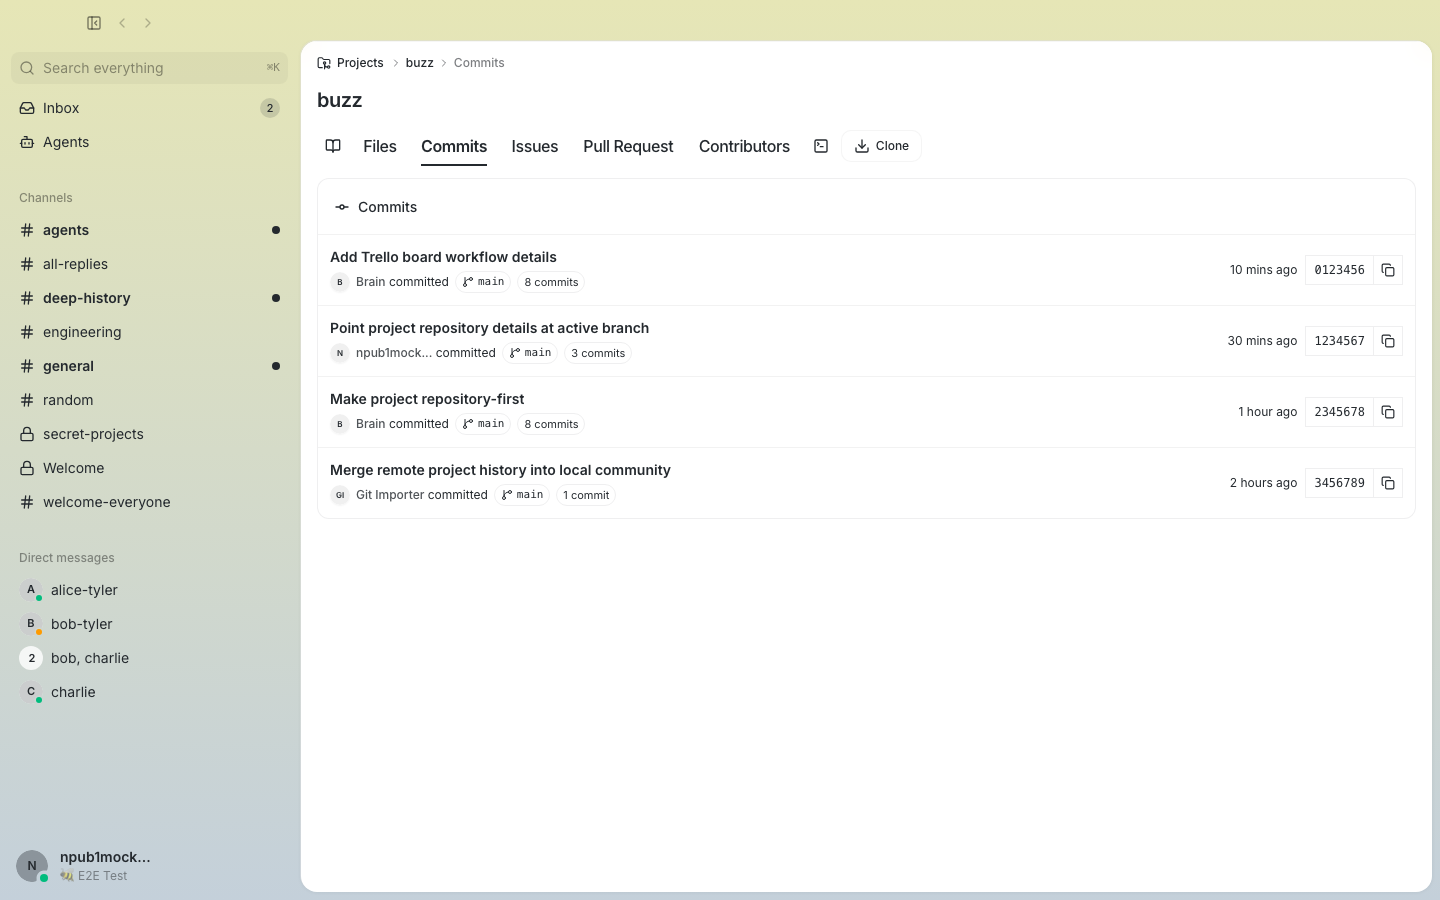The height and width of the screenshot is (900, 1440).
Task: Open the all-replies channel
Action: point(149,264)
